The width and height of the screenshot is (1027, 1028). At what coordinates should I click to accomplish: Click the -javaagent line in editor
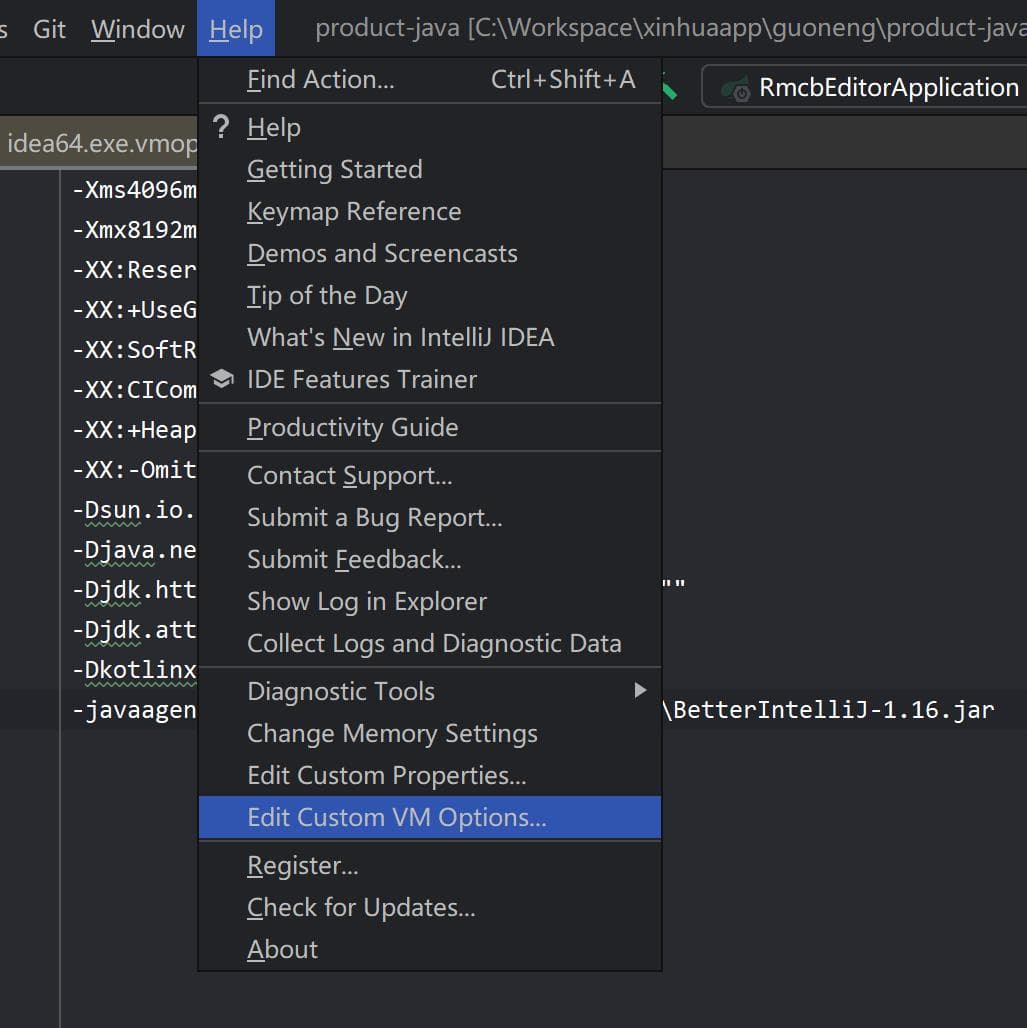134,710
